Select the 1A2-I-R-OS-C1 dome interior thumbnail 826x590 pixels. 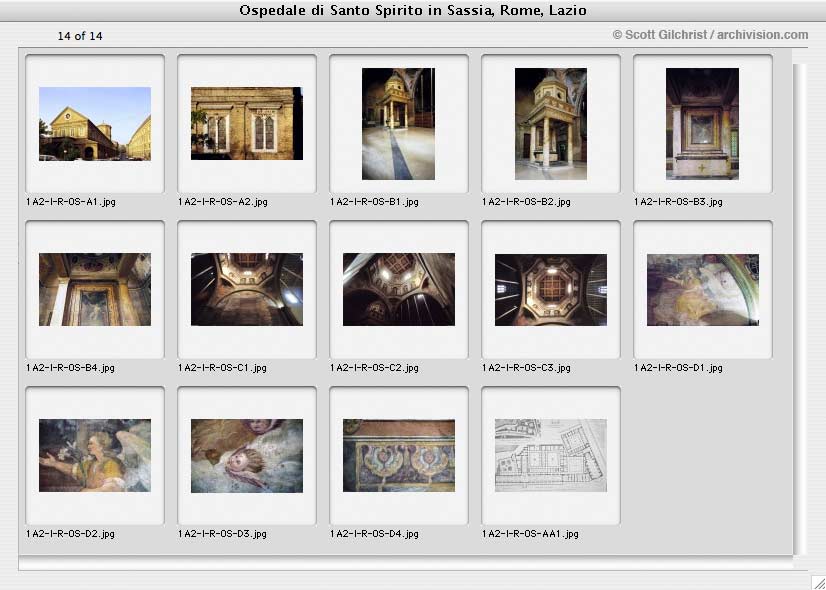(247, 289)
